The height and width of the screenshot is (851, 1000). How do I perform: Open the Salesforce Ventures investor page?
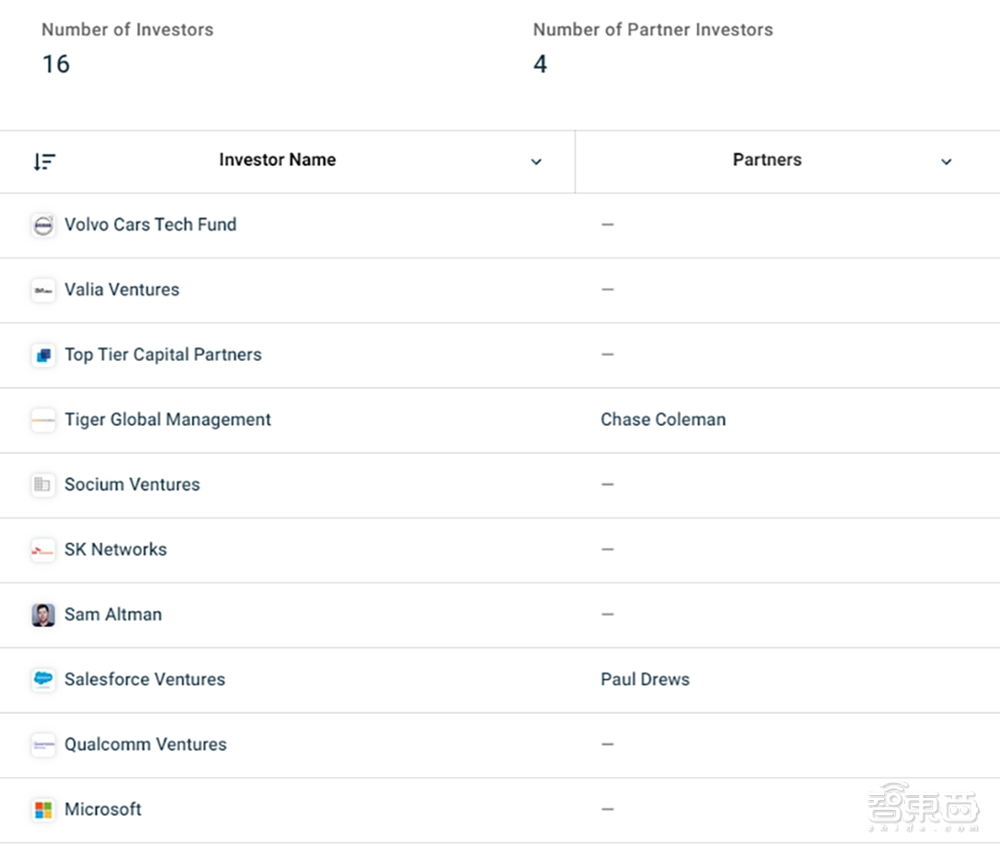[145, 679]
